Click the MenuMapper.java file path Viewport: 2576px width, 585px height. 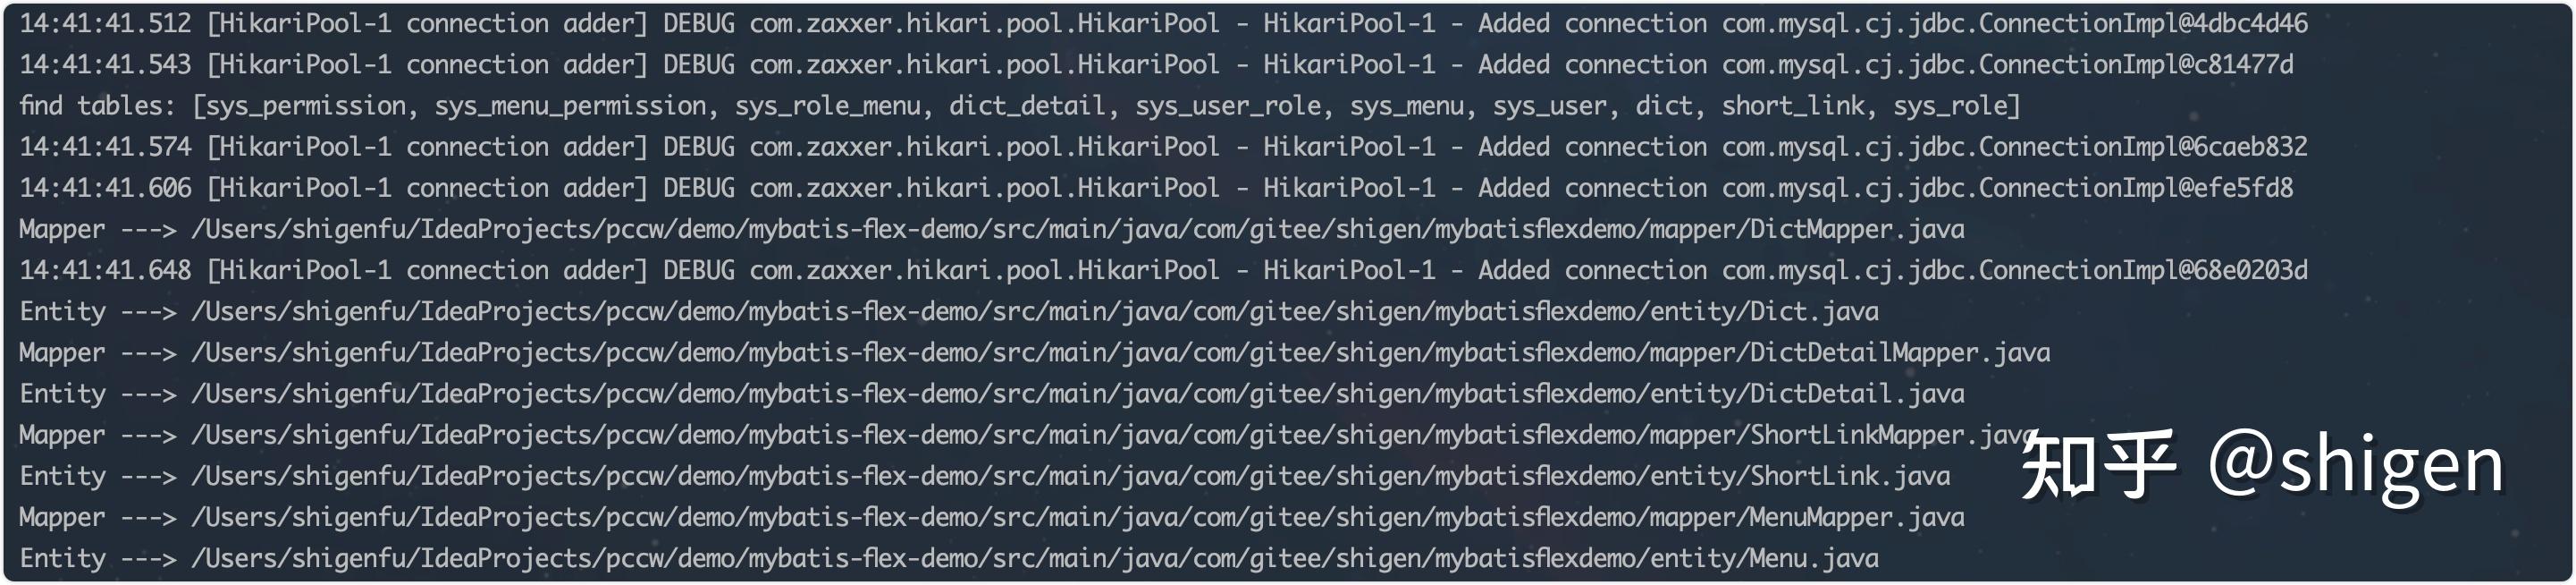coord(1077,517)
